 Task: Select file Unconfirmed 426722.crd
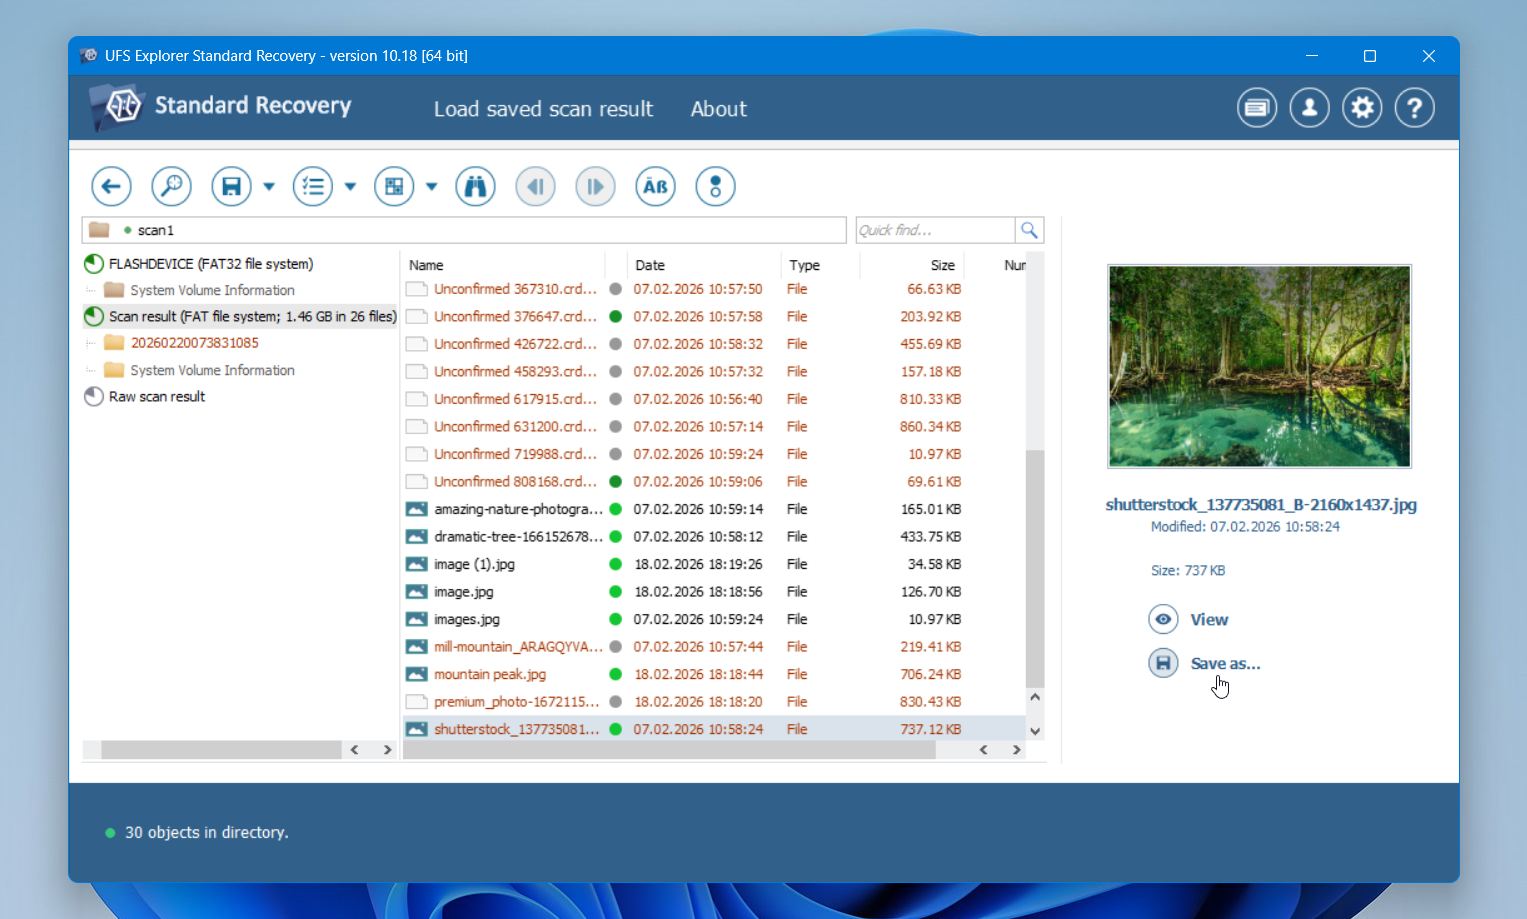click(515, 344)
